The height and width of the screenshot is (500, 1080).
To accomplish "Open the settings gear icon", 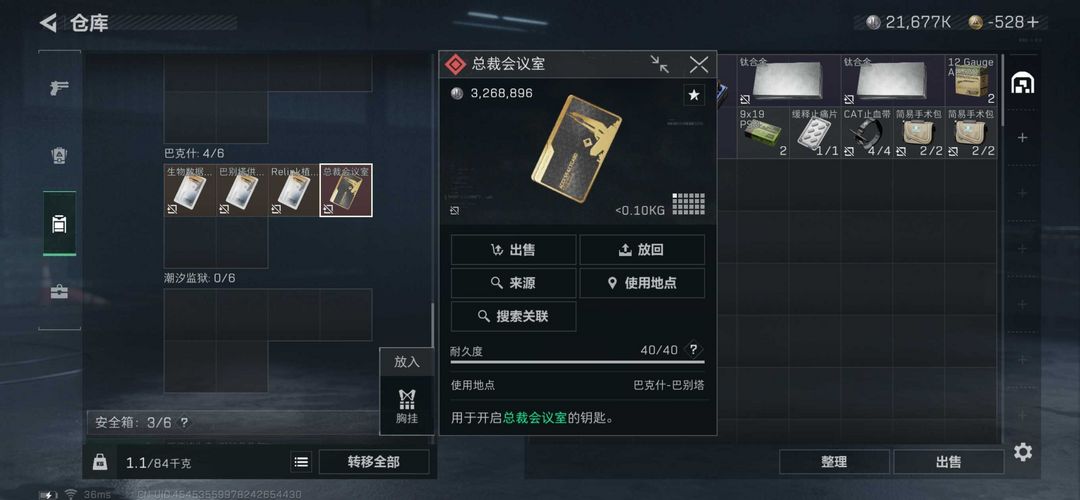I will 1023,452.
